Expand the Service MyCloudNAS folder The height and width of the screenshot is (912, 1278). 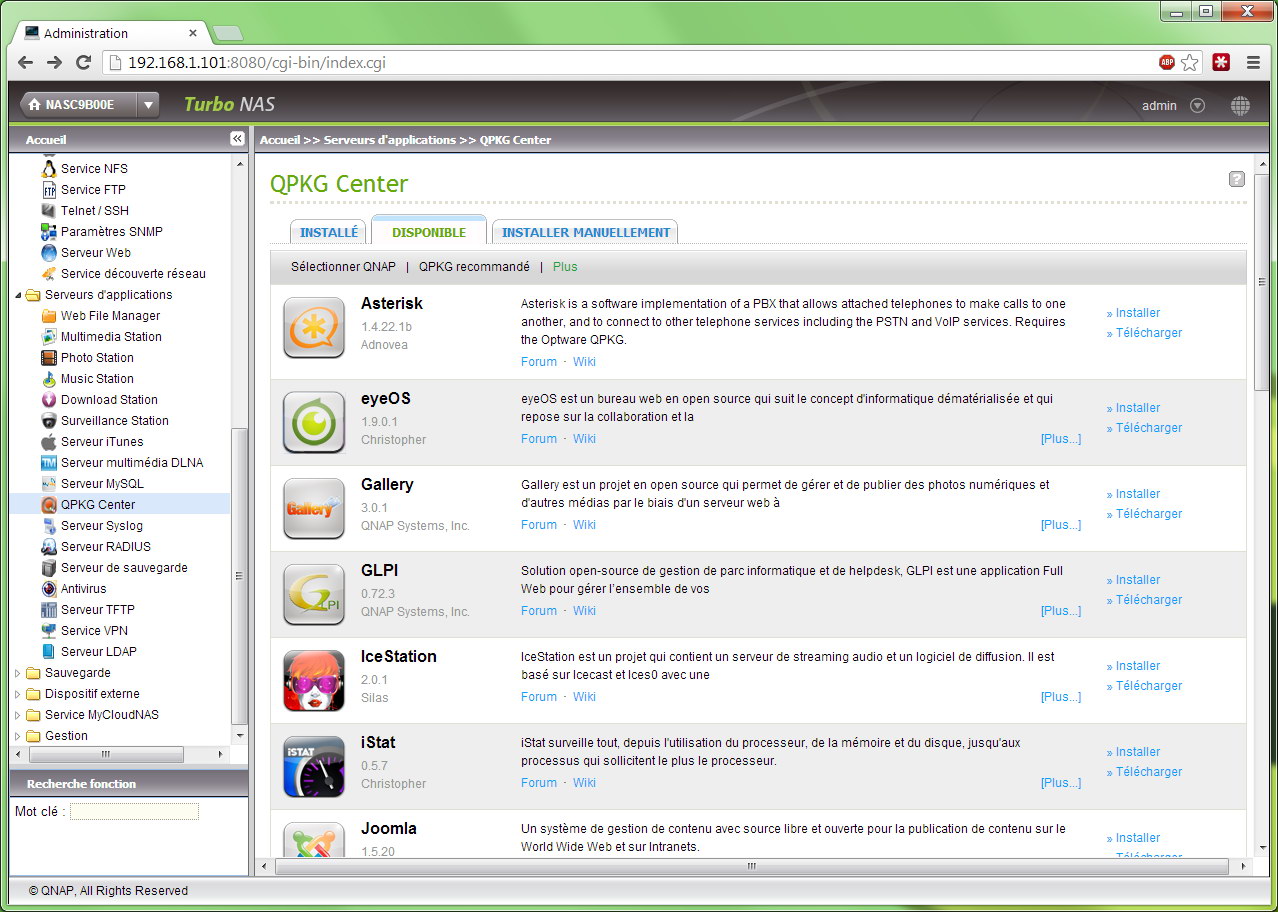[17, 715]
